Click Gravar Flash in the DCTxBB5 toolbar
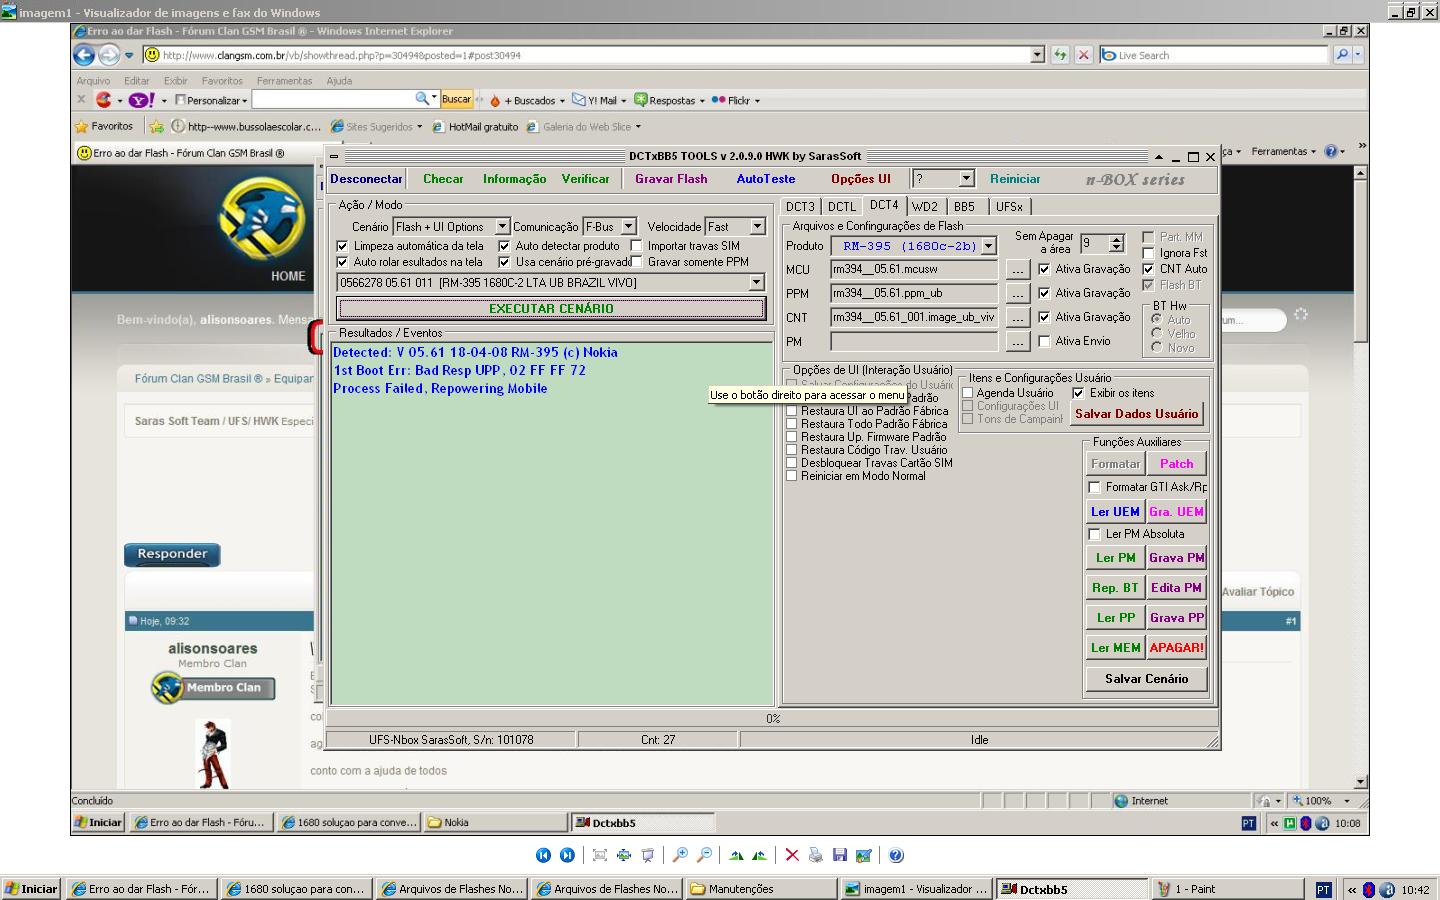1440x900 pixels. [671, 179]
